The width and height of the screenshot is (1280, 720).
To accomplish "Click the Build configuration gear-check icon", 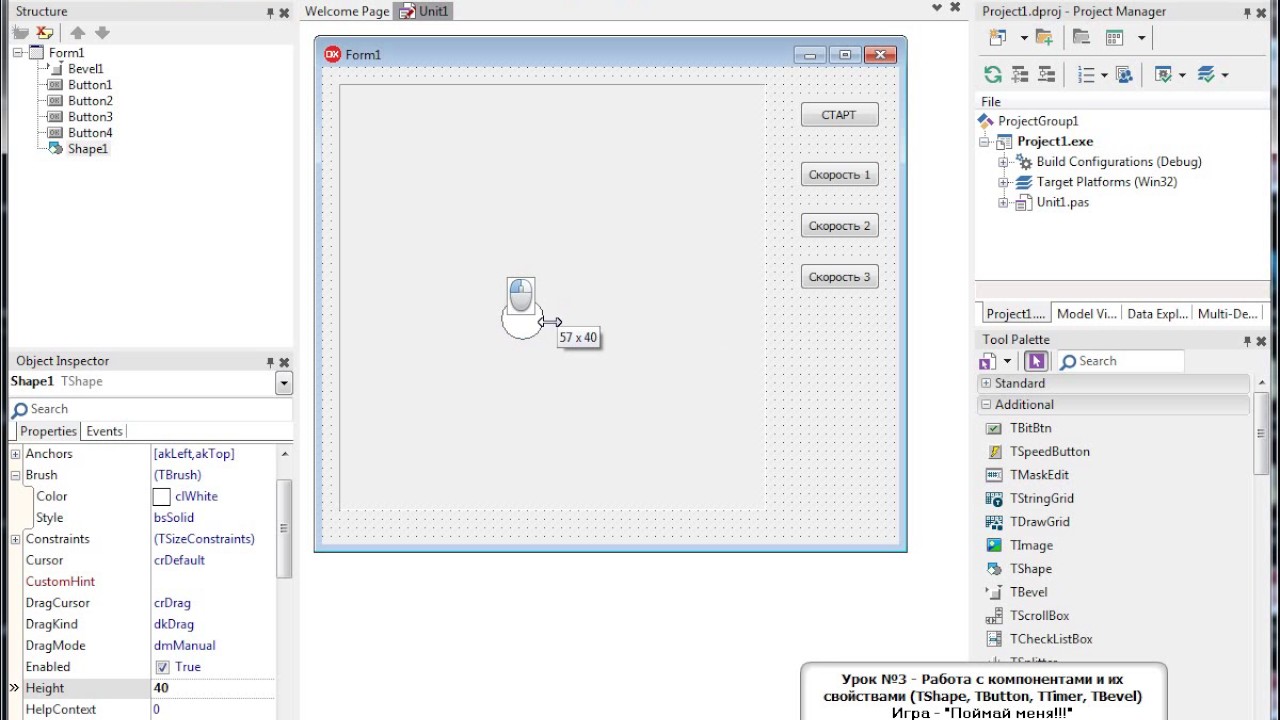I will click(1163, 75).
